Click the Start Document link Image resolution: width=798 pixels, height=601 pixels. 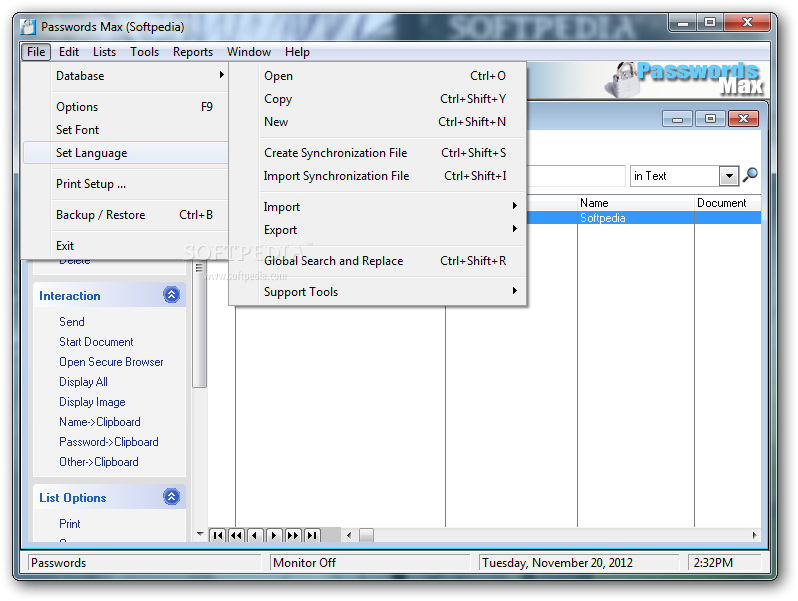click(x=96, y=341)
